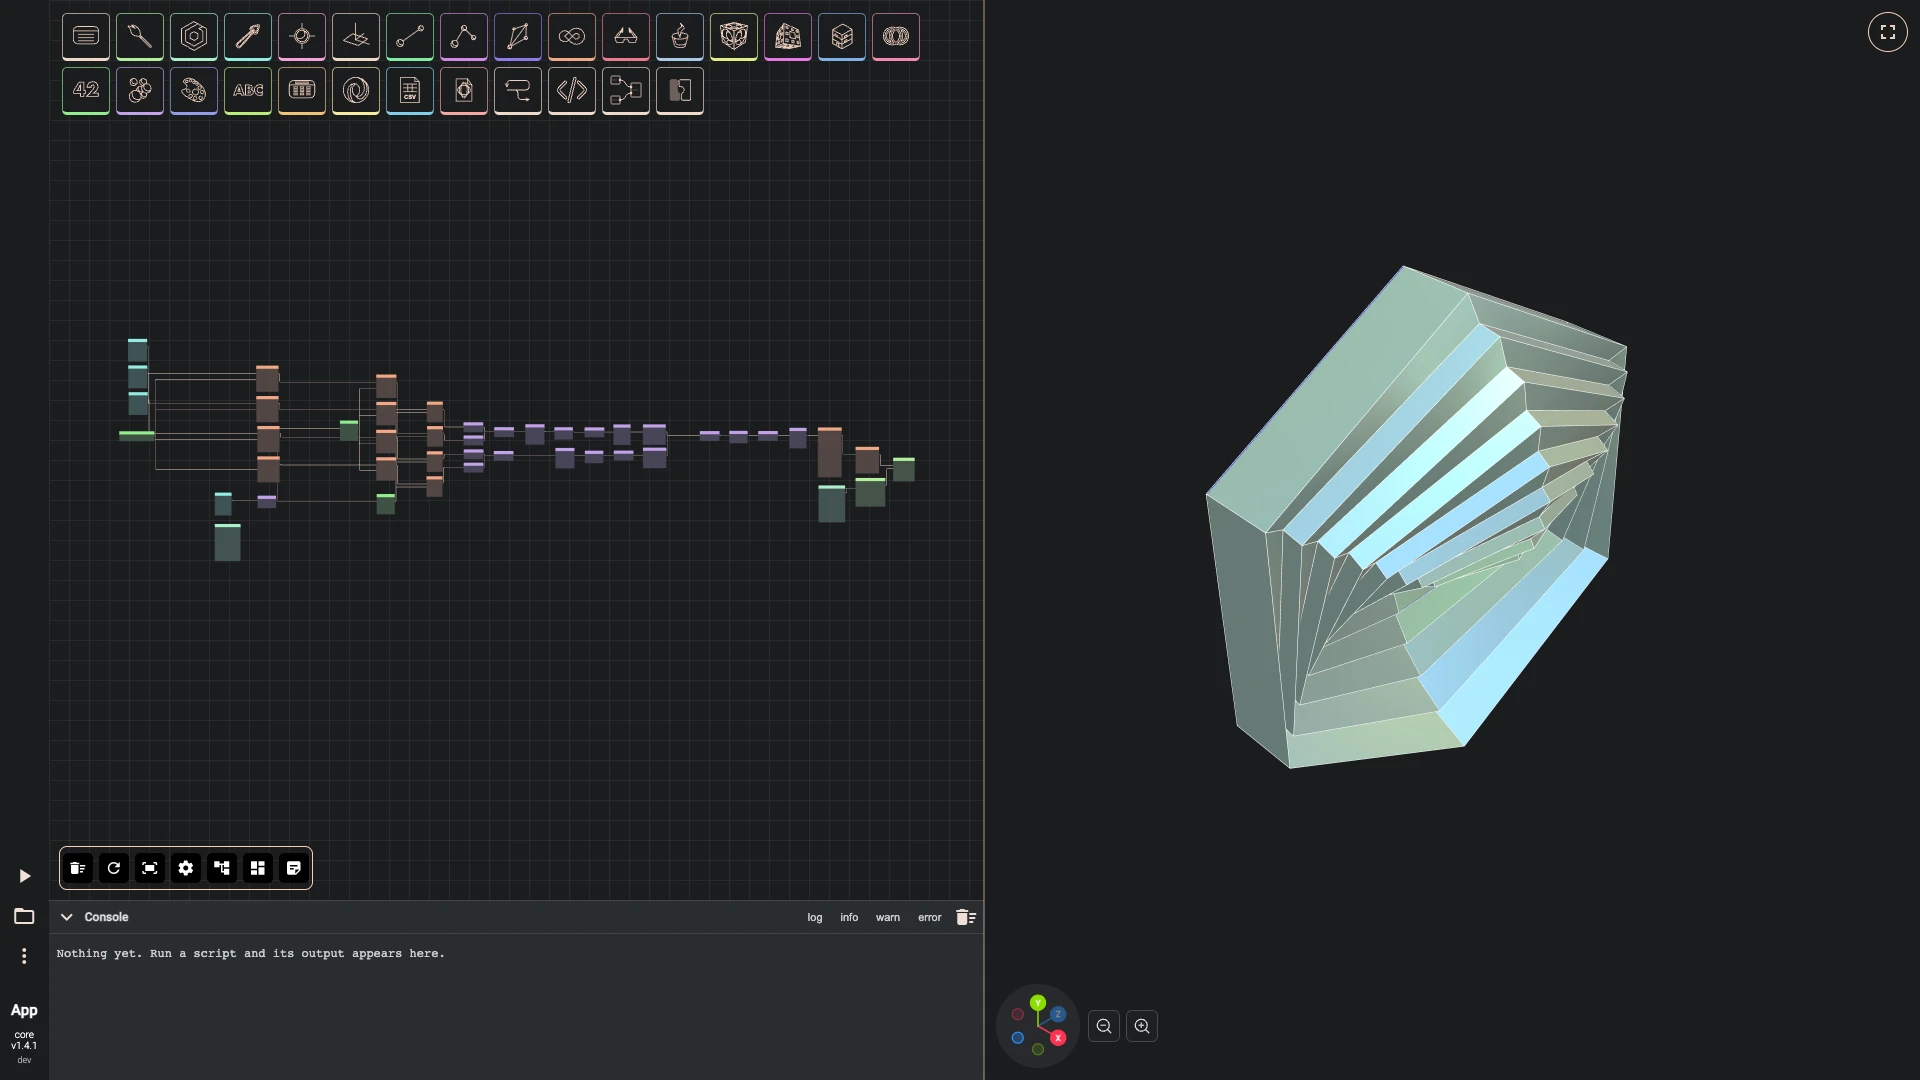Clear the node canvas with trash icon
The width and height of the screenshot is (1920, 1080).
pyautogui.click(x=78, y=868)
